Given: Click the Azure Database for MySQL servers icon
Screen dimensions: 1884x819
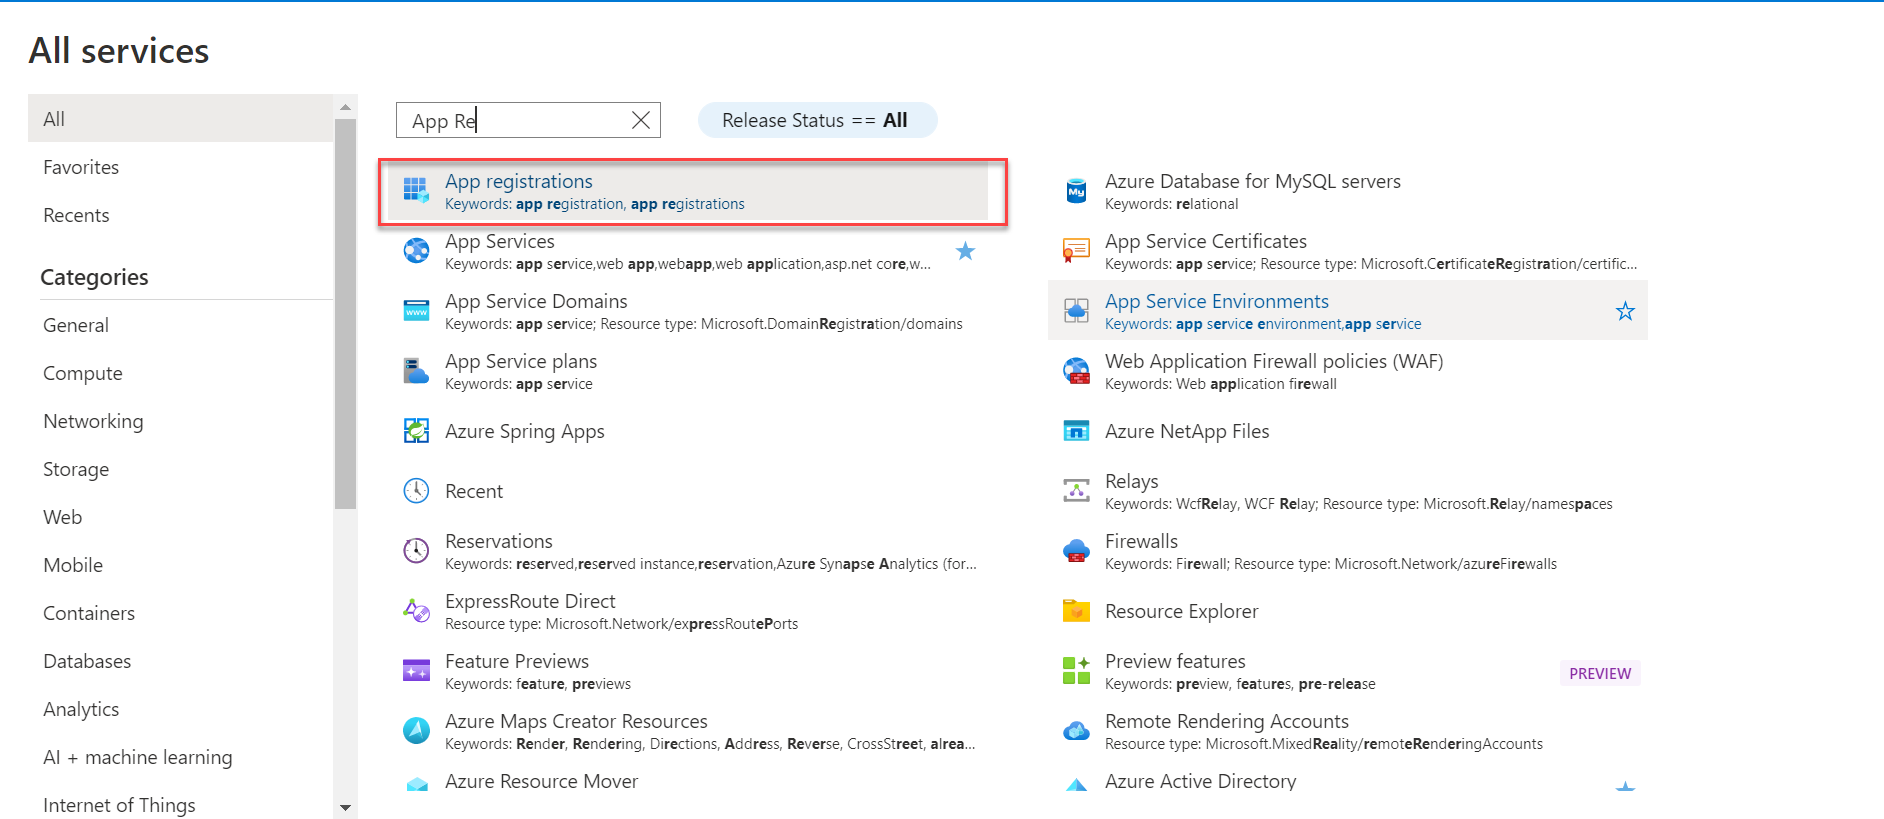Looking at the screenshot, I should pos(1076,190).
